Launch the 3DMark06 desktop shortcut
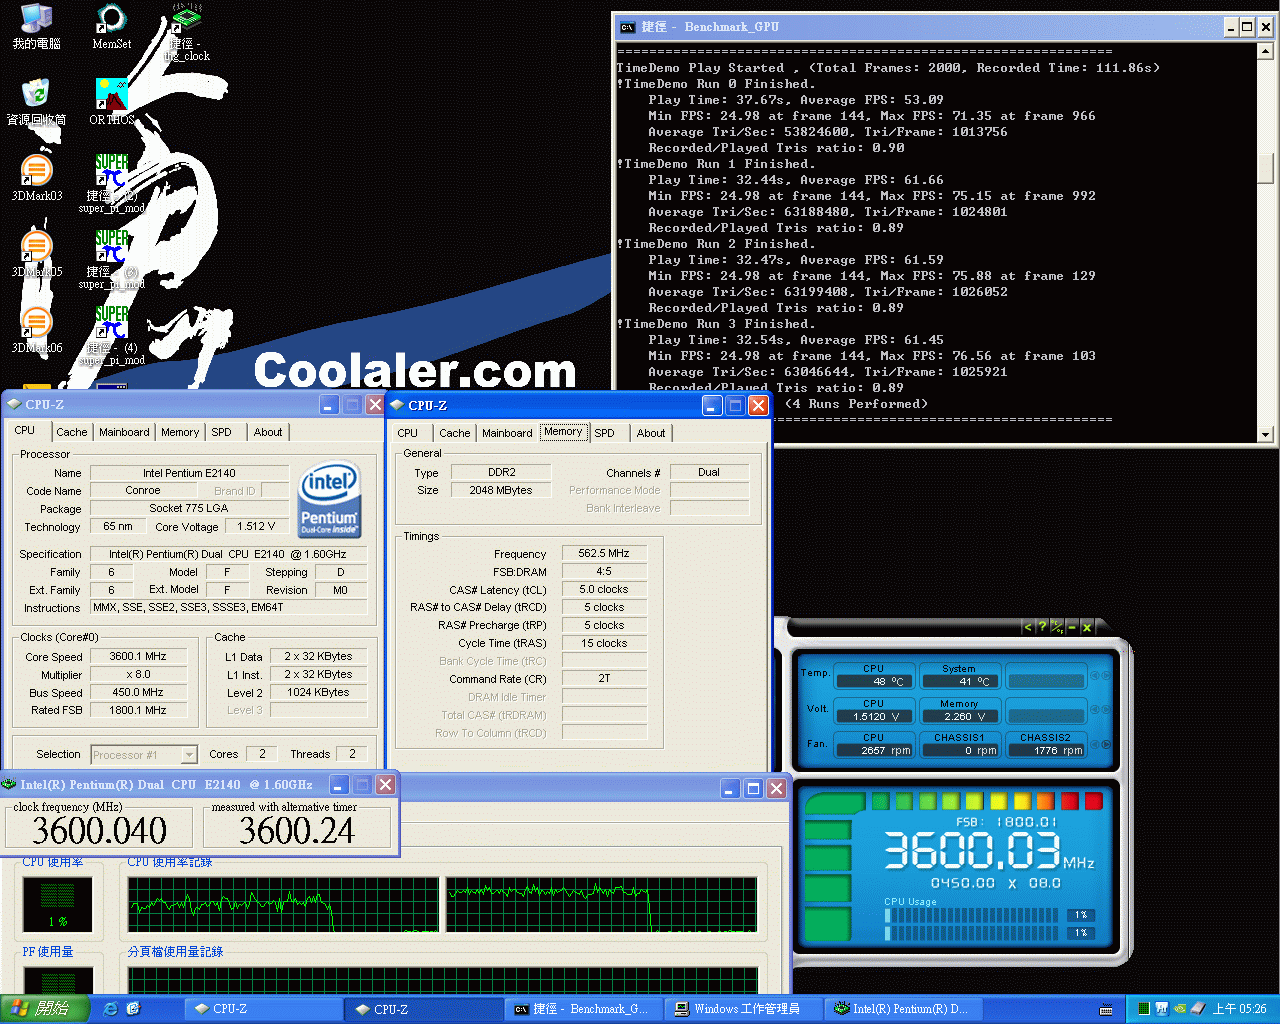Image resolution: width=1280 pixels, height=1024 pixels. 36,330
